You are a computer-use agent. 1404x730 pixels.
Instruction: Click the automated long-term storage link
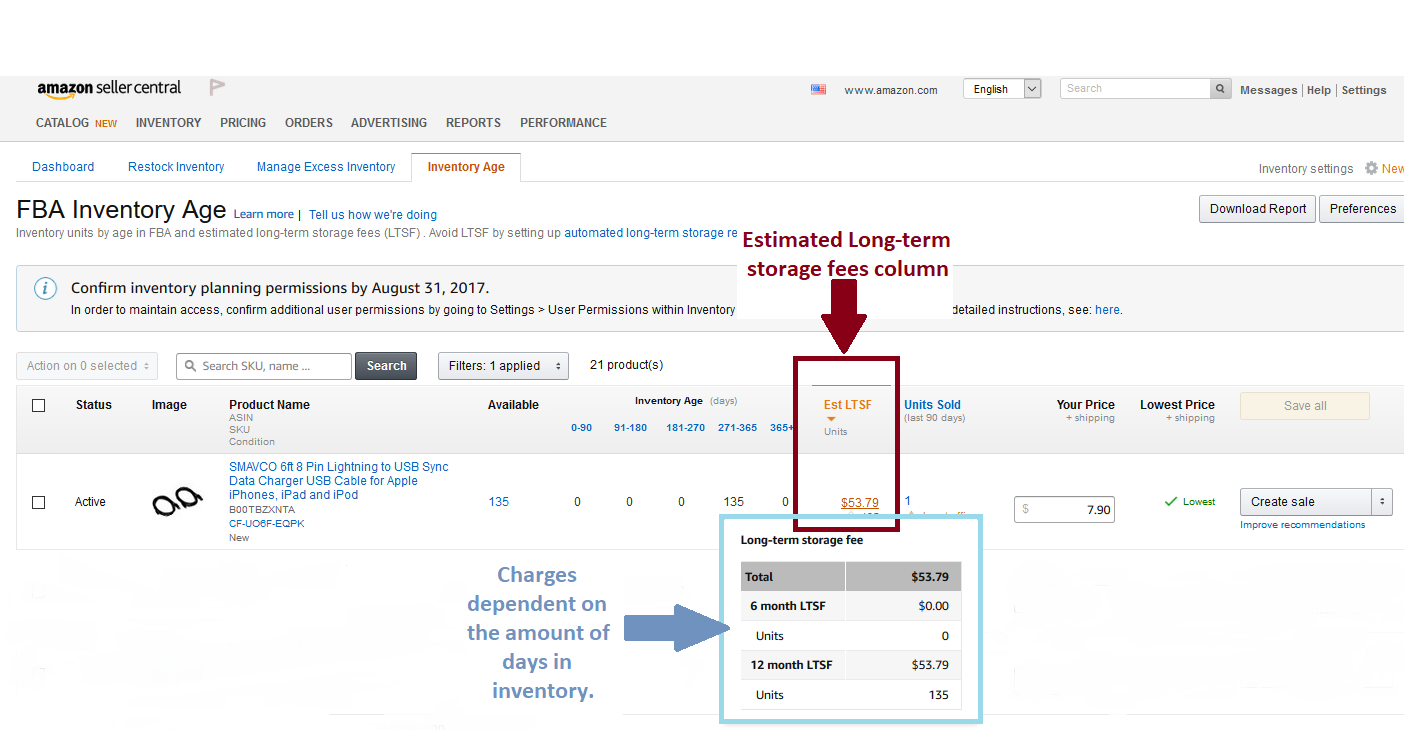click(651, 233)
